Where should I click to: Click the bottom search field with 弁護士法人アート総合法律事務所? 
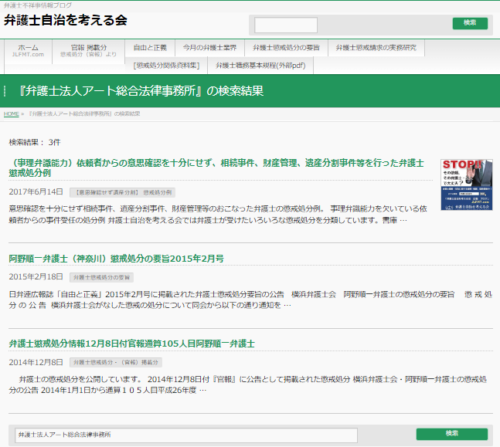(x=186, y=435)
